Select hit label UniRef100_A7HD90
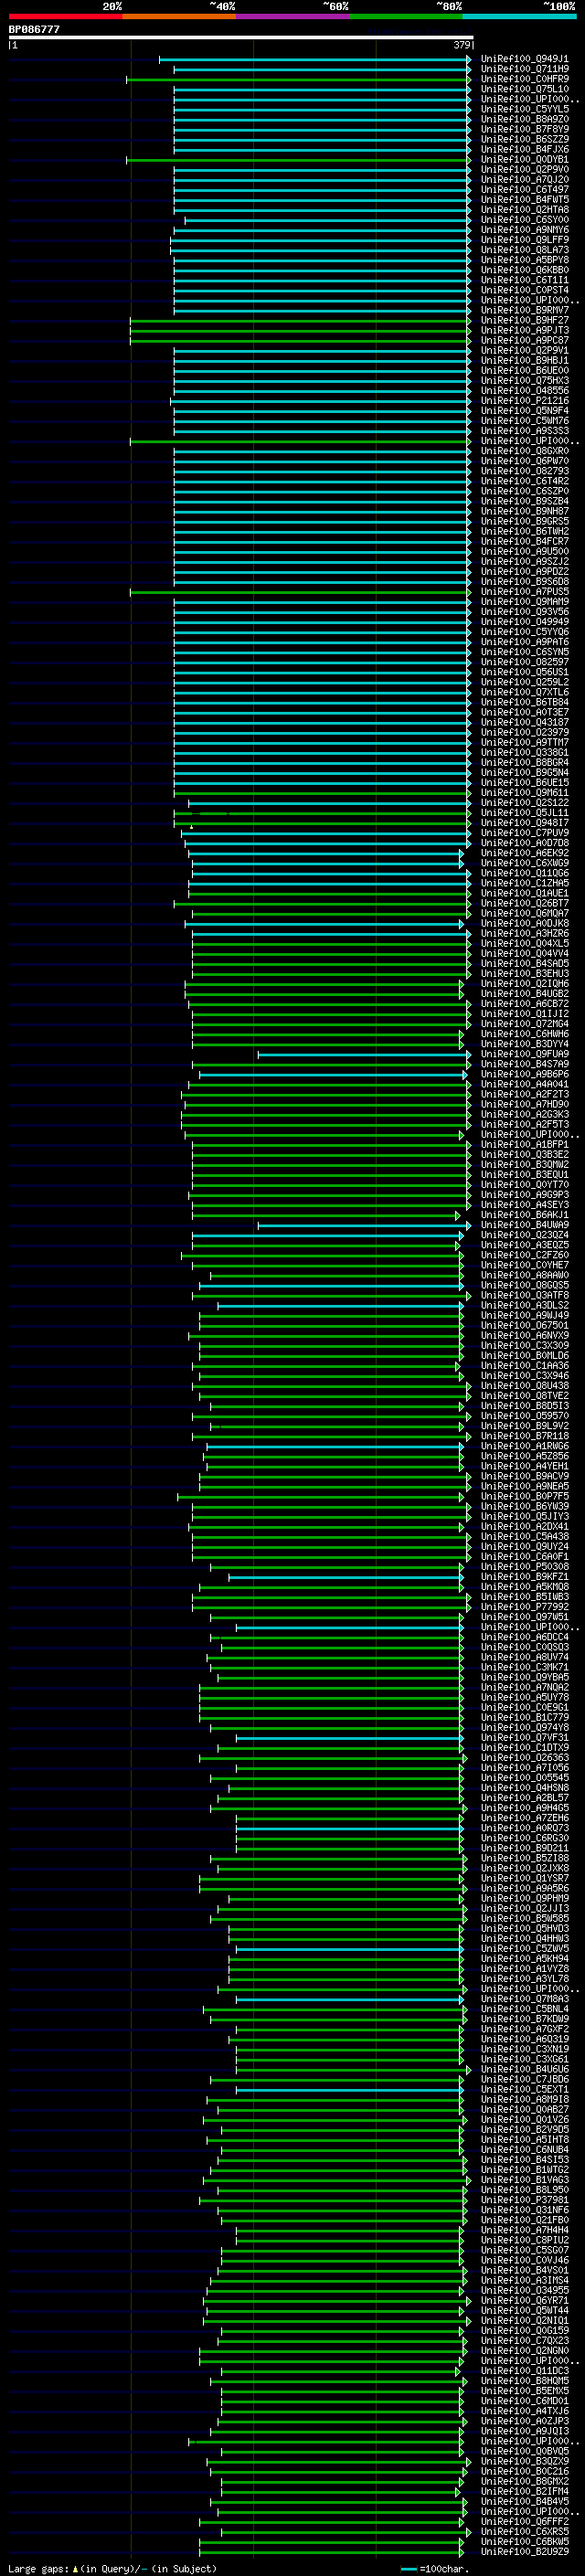Image resolution: width=585 pixels, height=2576 pixels. coord(524,1104)
